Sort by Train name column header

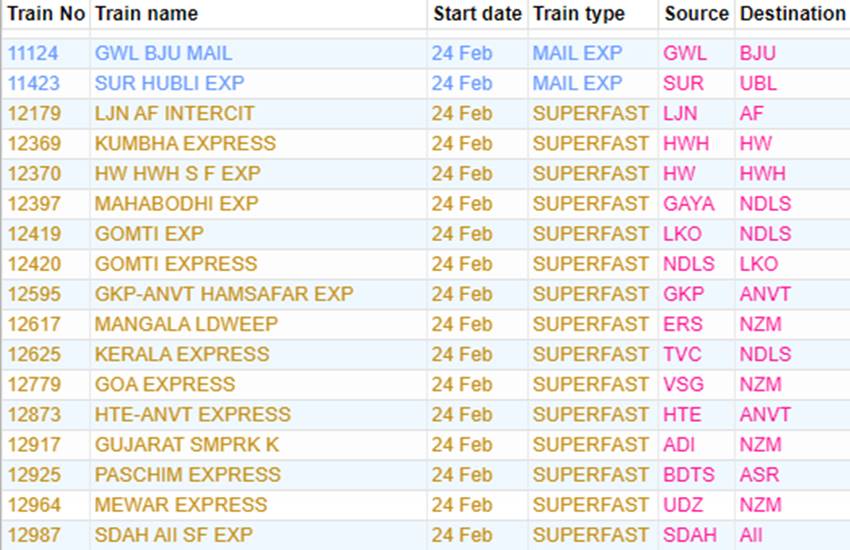point(146,14)
